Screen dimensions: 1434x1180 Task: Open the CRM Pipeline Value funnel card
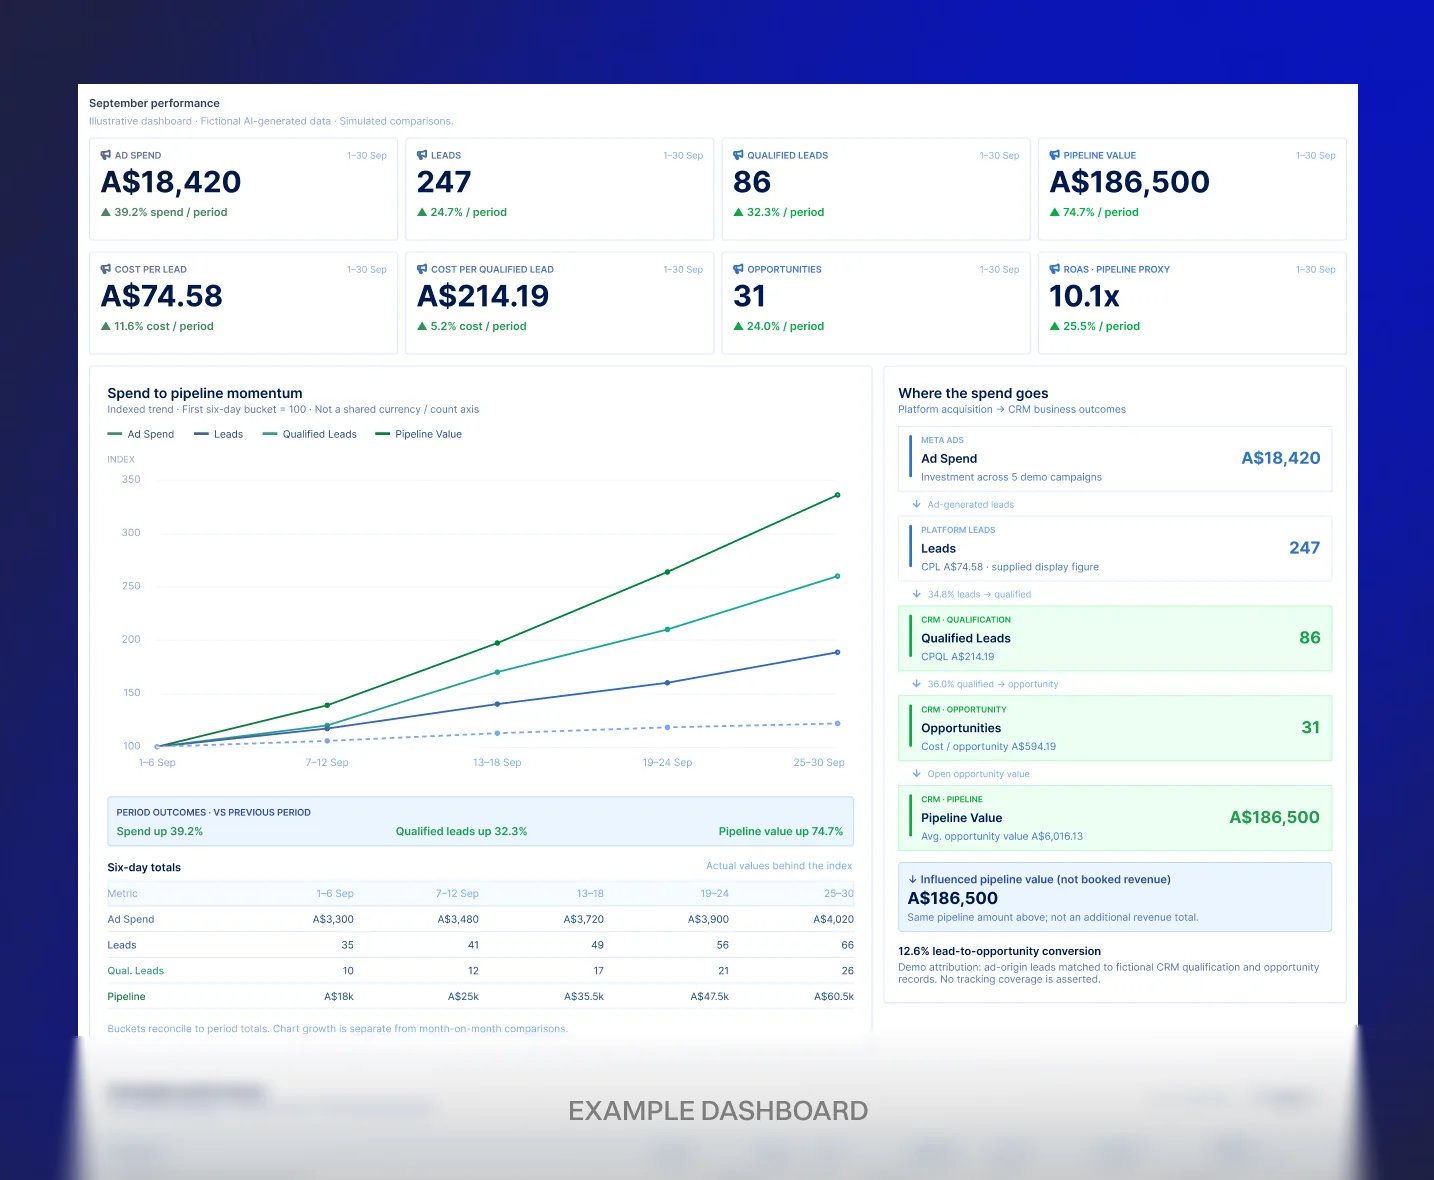(1115, 818)
